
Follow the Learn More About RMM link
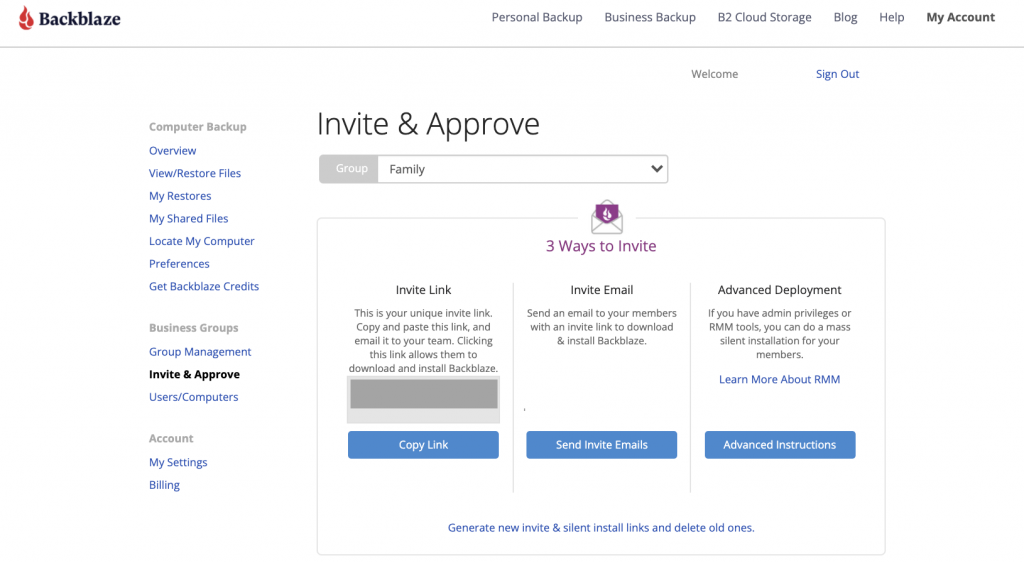779,379
